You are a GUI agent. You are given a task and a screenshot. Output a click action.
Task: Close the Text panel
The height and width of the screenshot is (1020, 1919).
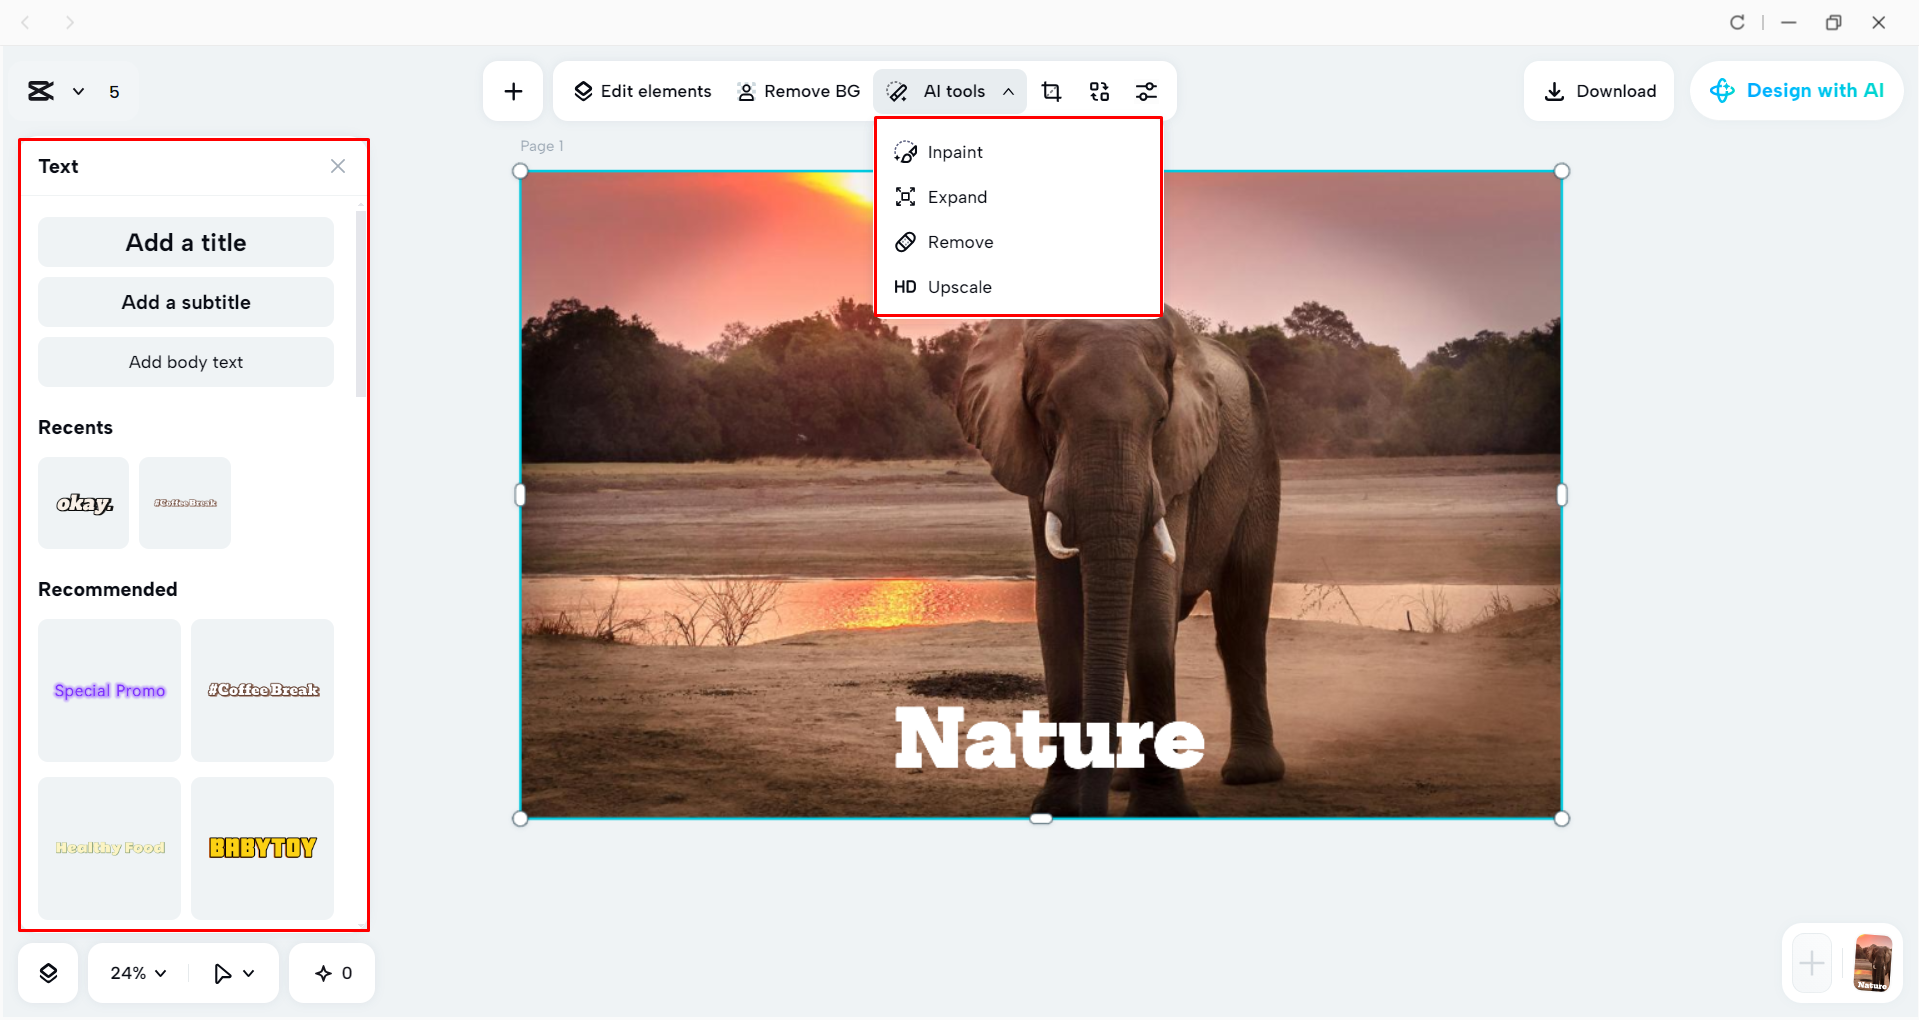click(337, 166)
